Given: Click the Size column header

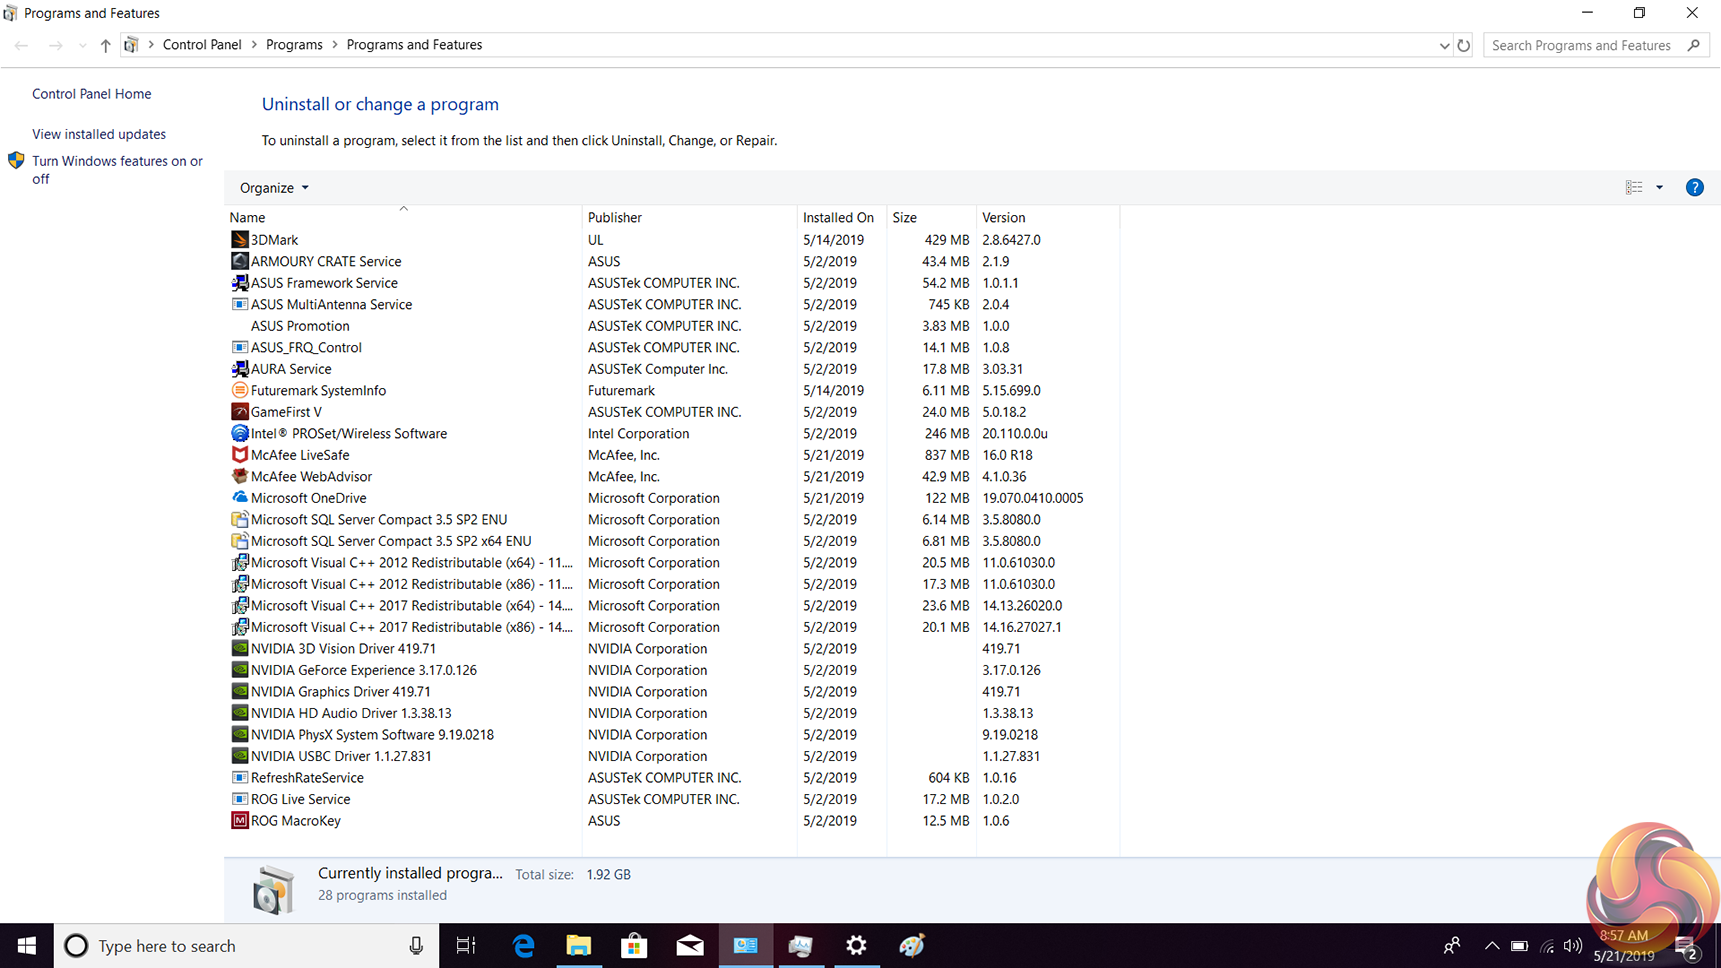Looking at the screenshot, I should (x=905, y=218).
